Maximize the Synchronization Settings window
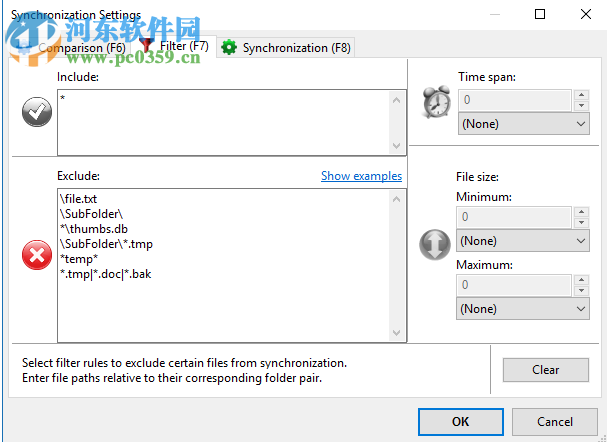Screen dimensions: 607x442 [x=540, y=14]
